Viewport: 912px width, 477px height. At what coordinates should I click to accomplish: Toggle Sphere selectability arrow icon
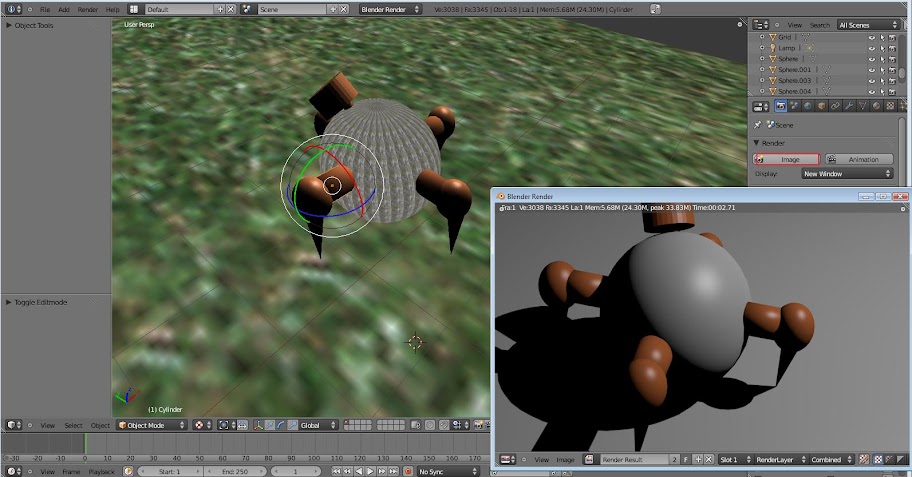(x=882, y=59)
